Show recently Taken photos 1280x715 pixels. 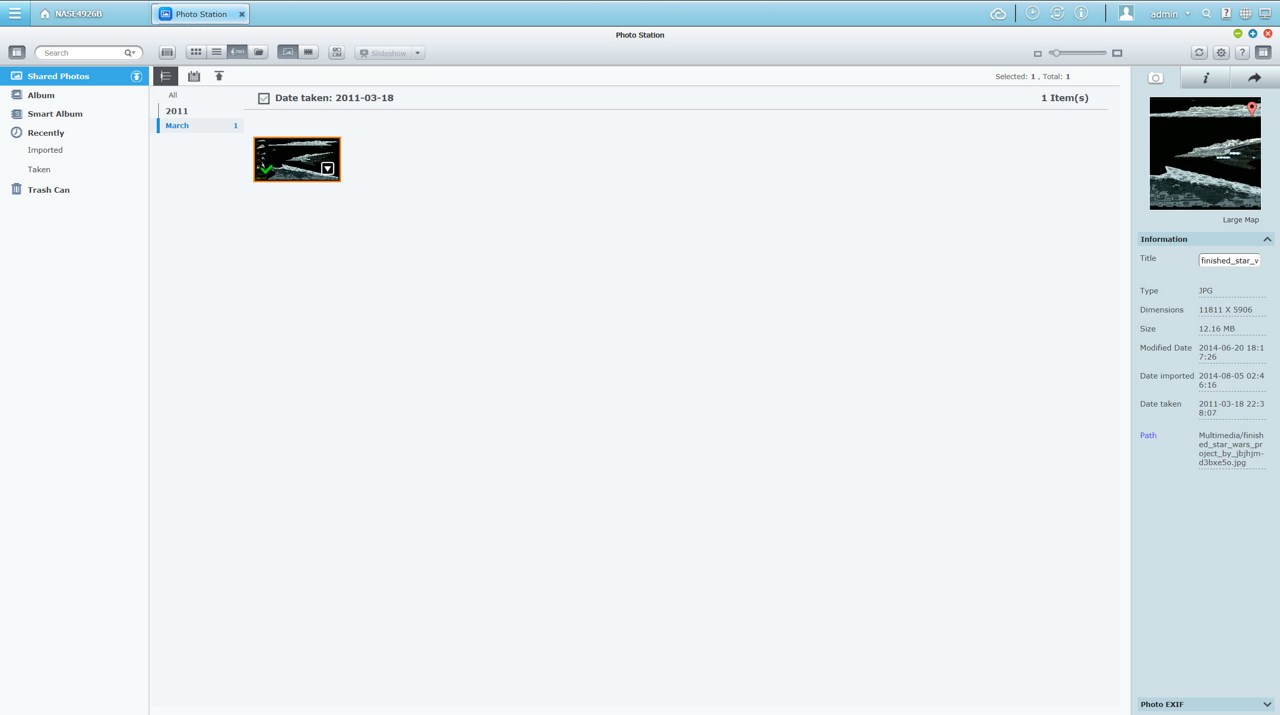tap(39, 170)
